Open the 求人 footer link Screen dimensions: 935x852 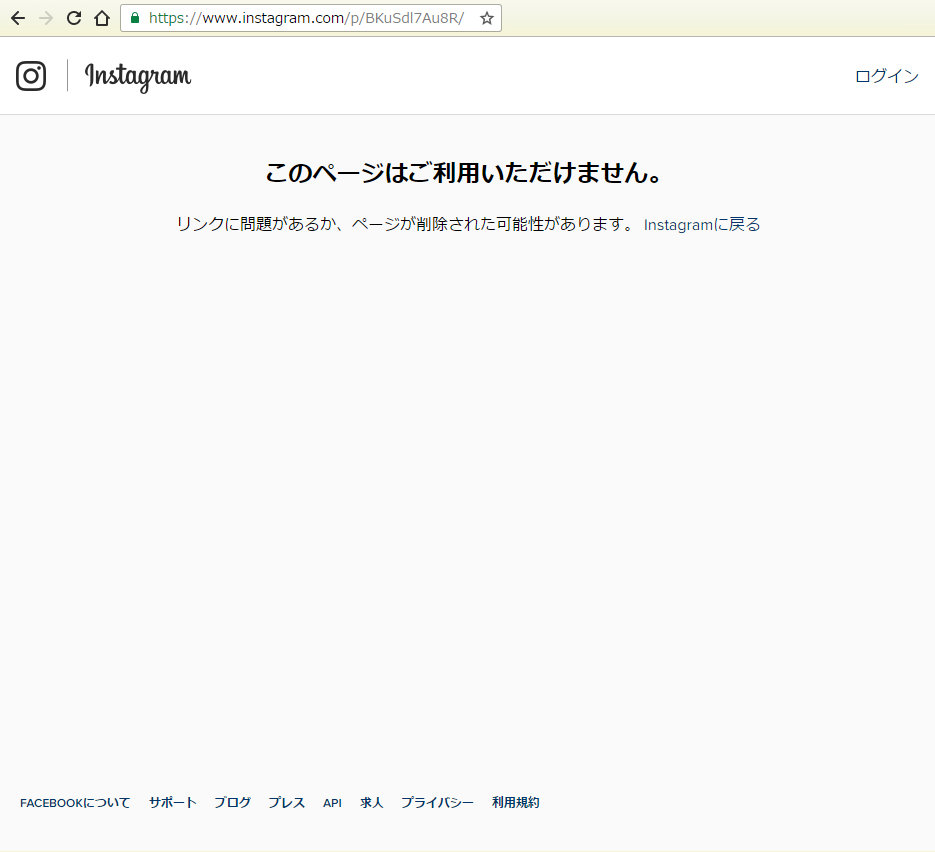coord(371,803)
